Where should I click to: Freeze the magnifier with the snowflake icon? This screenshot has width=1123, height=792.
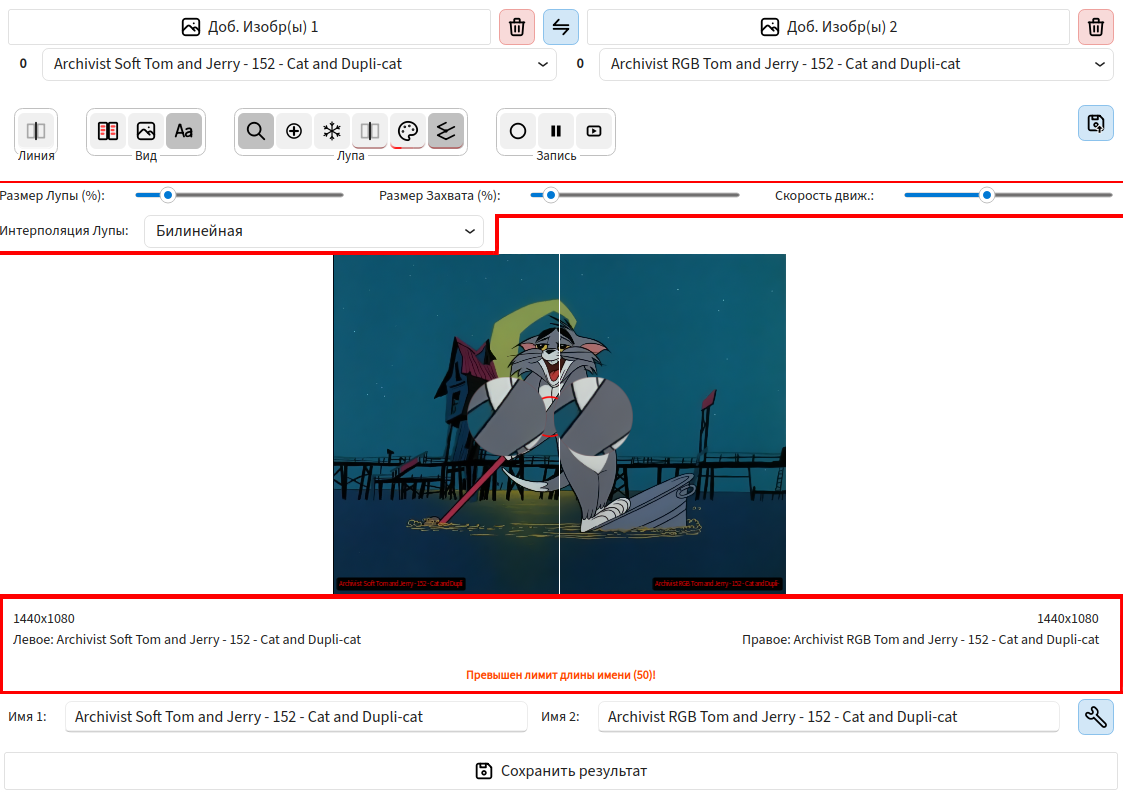coord(332,131)
